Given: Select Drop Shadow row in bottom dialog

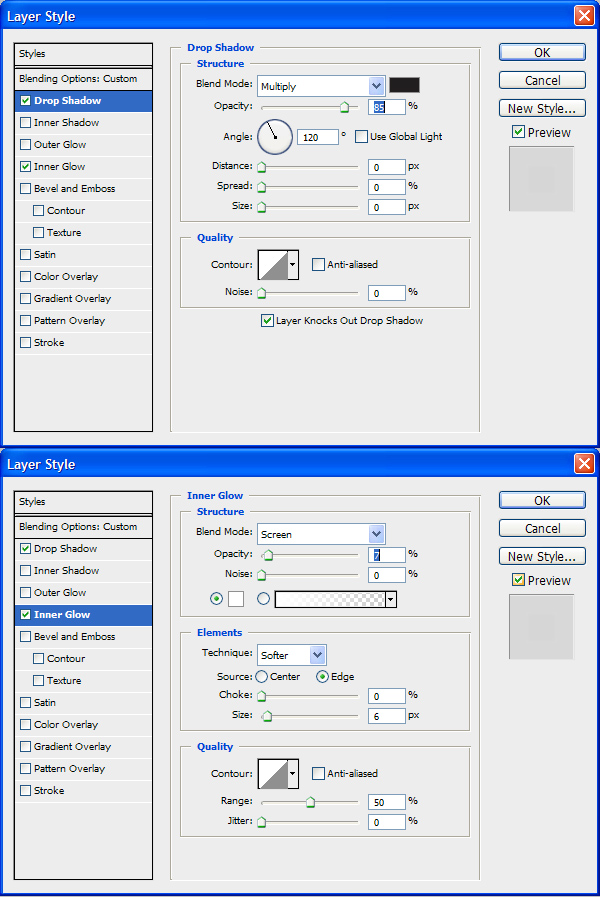Looking at the screenshot, I should click(x=84, y=549).
